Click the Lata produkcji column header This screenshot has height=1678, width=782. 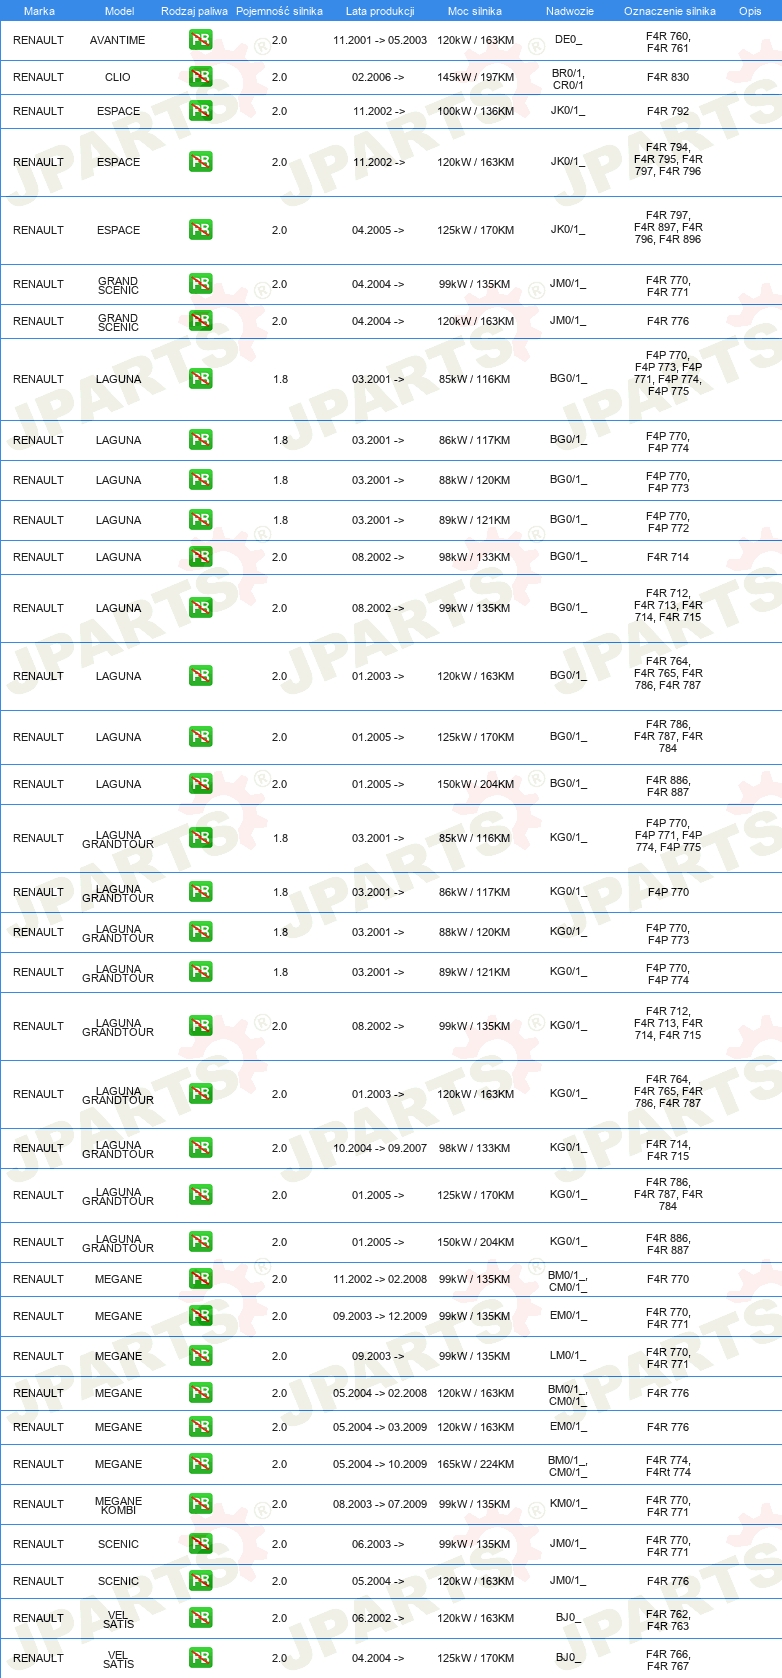(x=380, y=11)
